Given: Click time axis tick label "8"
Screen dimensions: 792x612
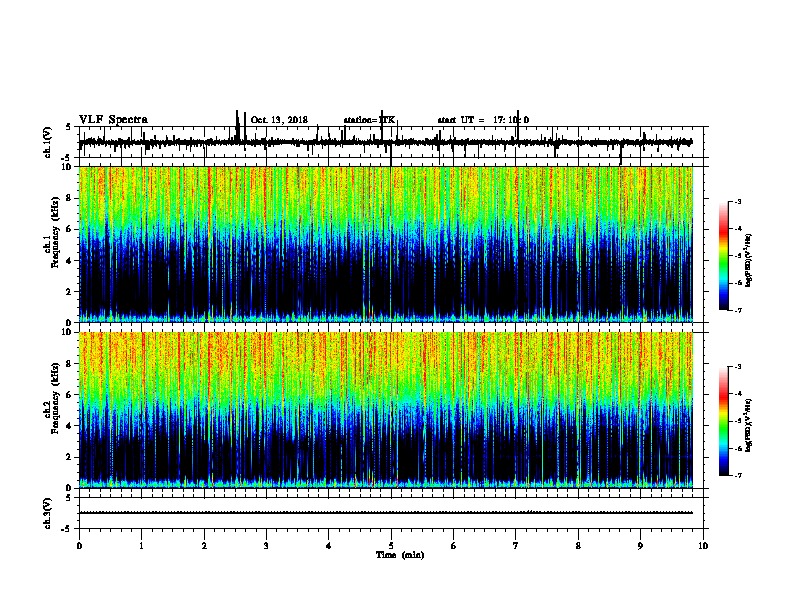Looking at the screenshot, I should pos(578,546).
